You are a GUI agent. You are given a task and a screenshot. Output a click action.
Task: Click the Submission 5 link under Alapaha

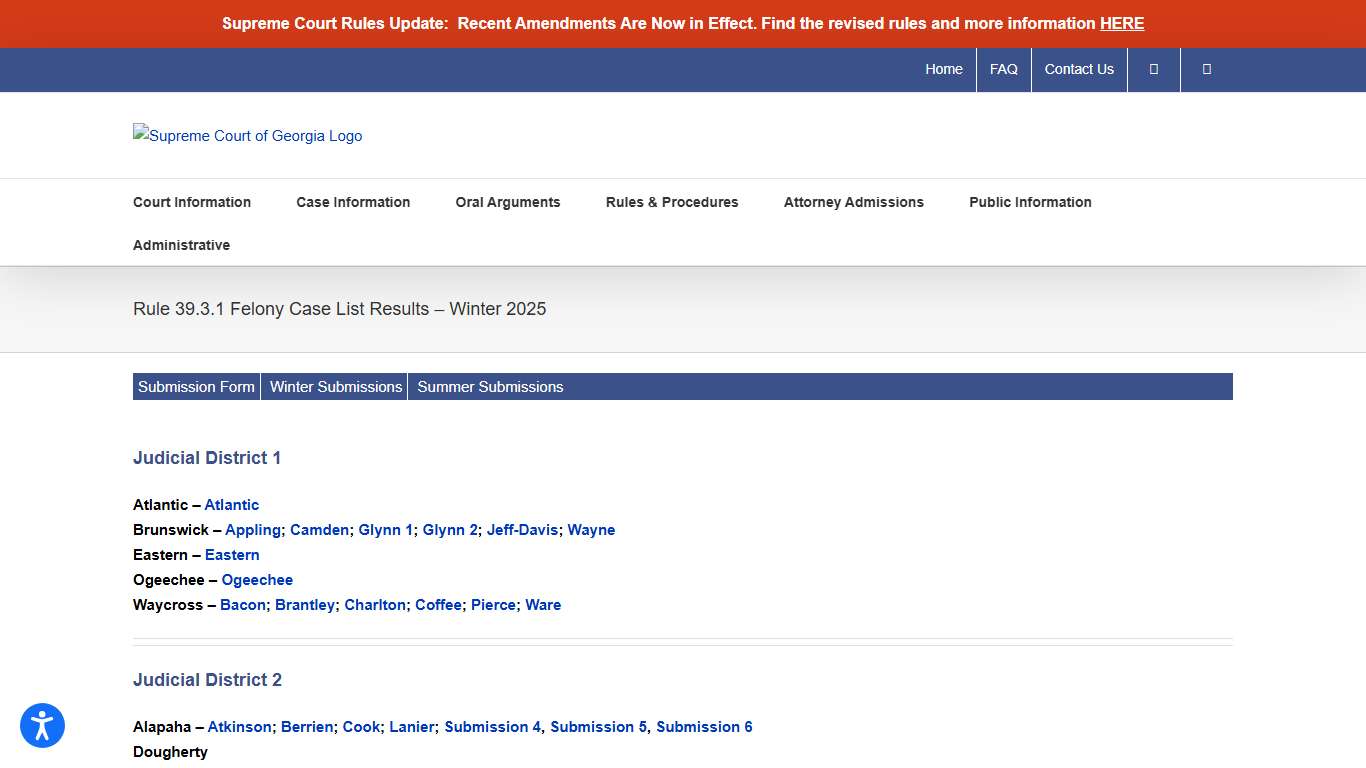(597, 727)
